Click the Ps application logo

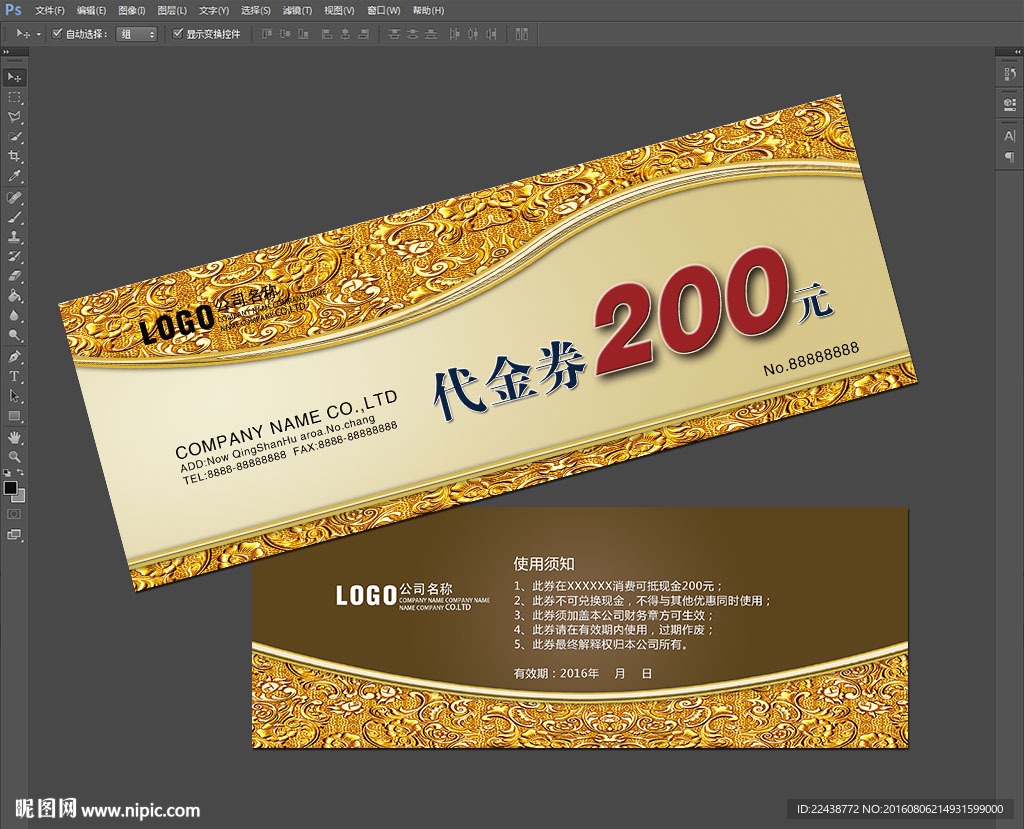tap(13, 10)
